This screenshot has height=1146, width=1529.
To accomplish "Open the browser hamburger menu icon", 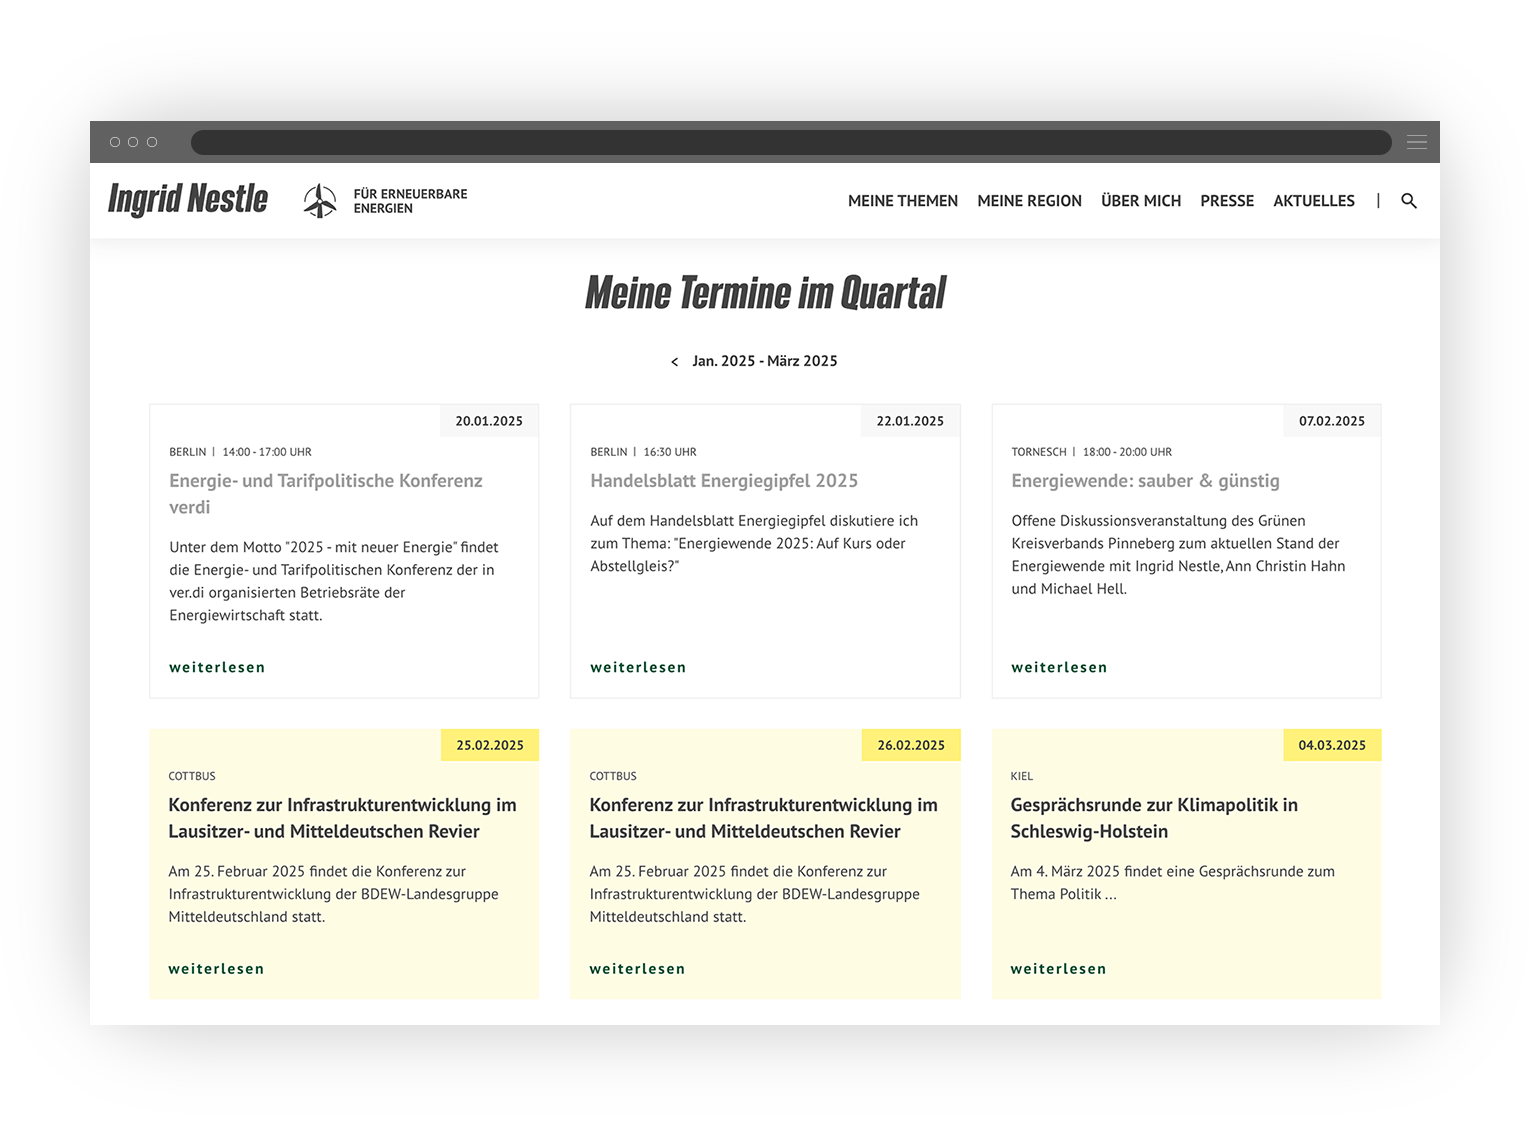I will tap(1416, 142).
